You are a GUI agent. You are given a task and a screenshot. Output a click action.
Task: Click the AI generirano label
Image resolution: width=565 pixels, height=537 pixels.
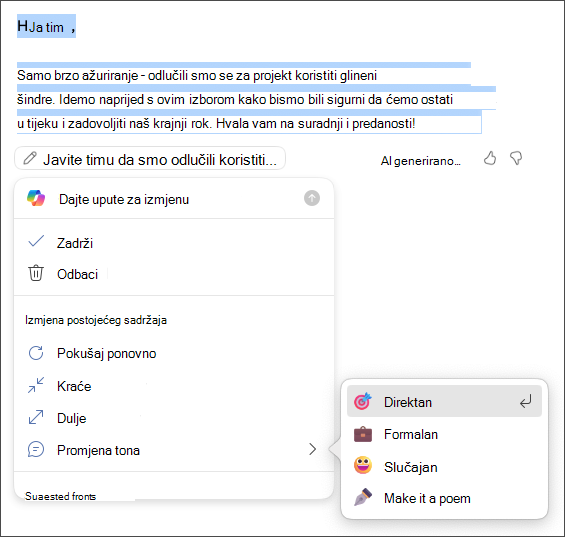[421, 161]
